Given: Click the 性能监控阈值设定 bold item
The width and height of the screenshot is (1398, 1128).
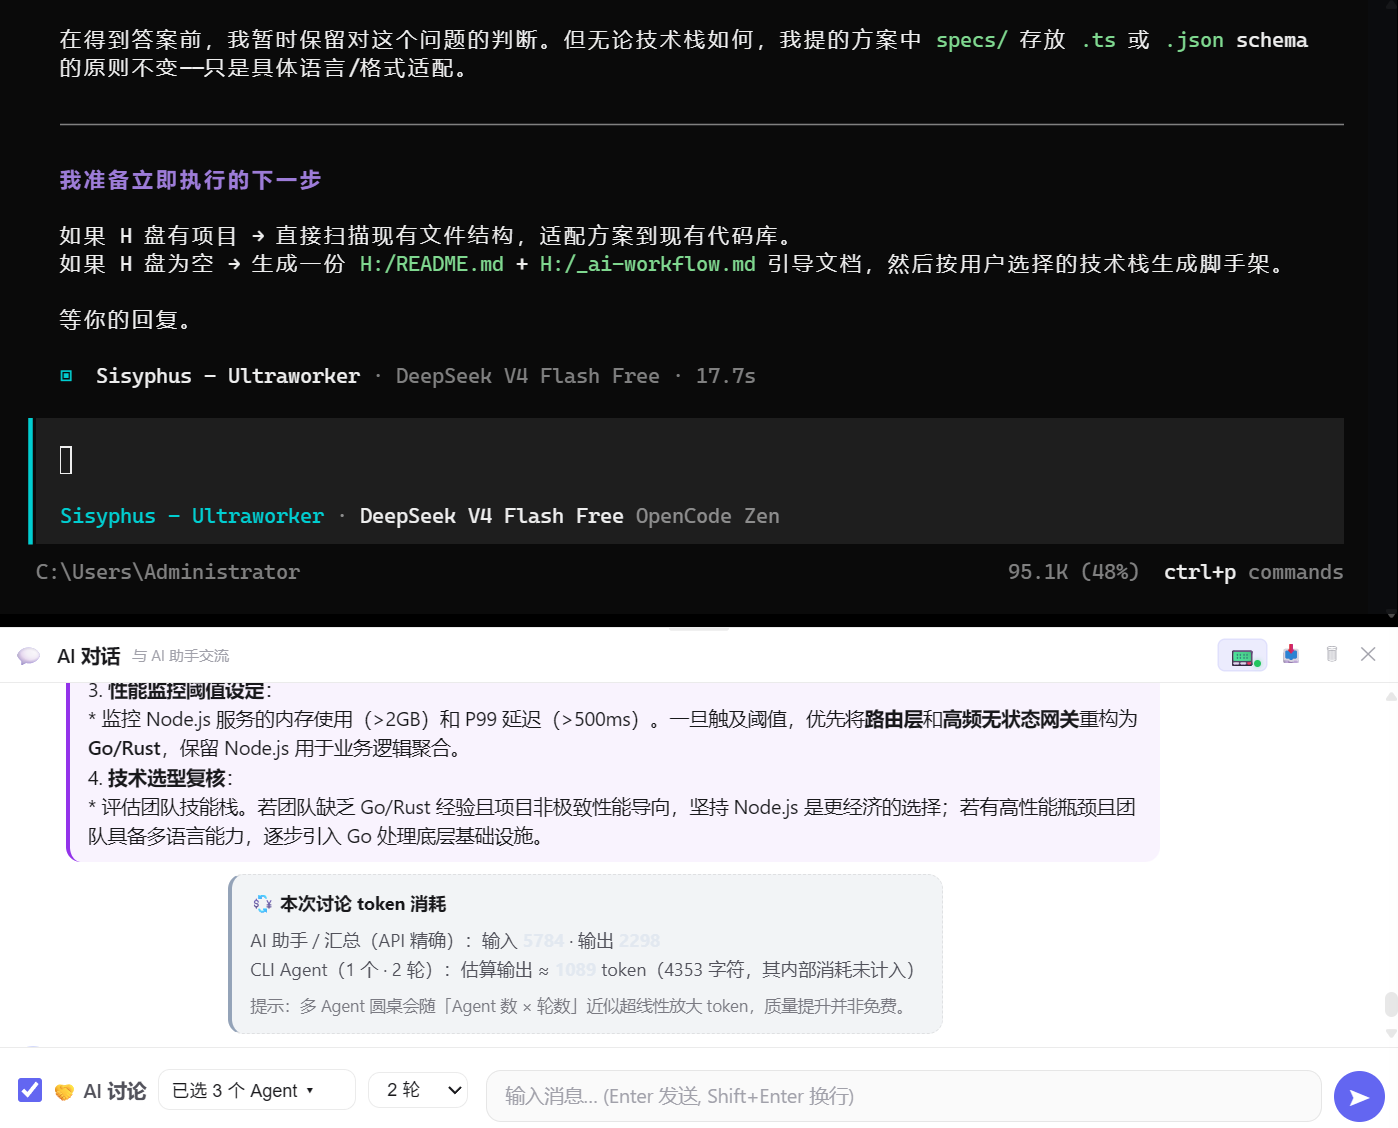Looking at the screenshot, I should point(186,691).
